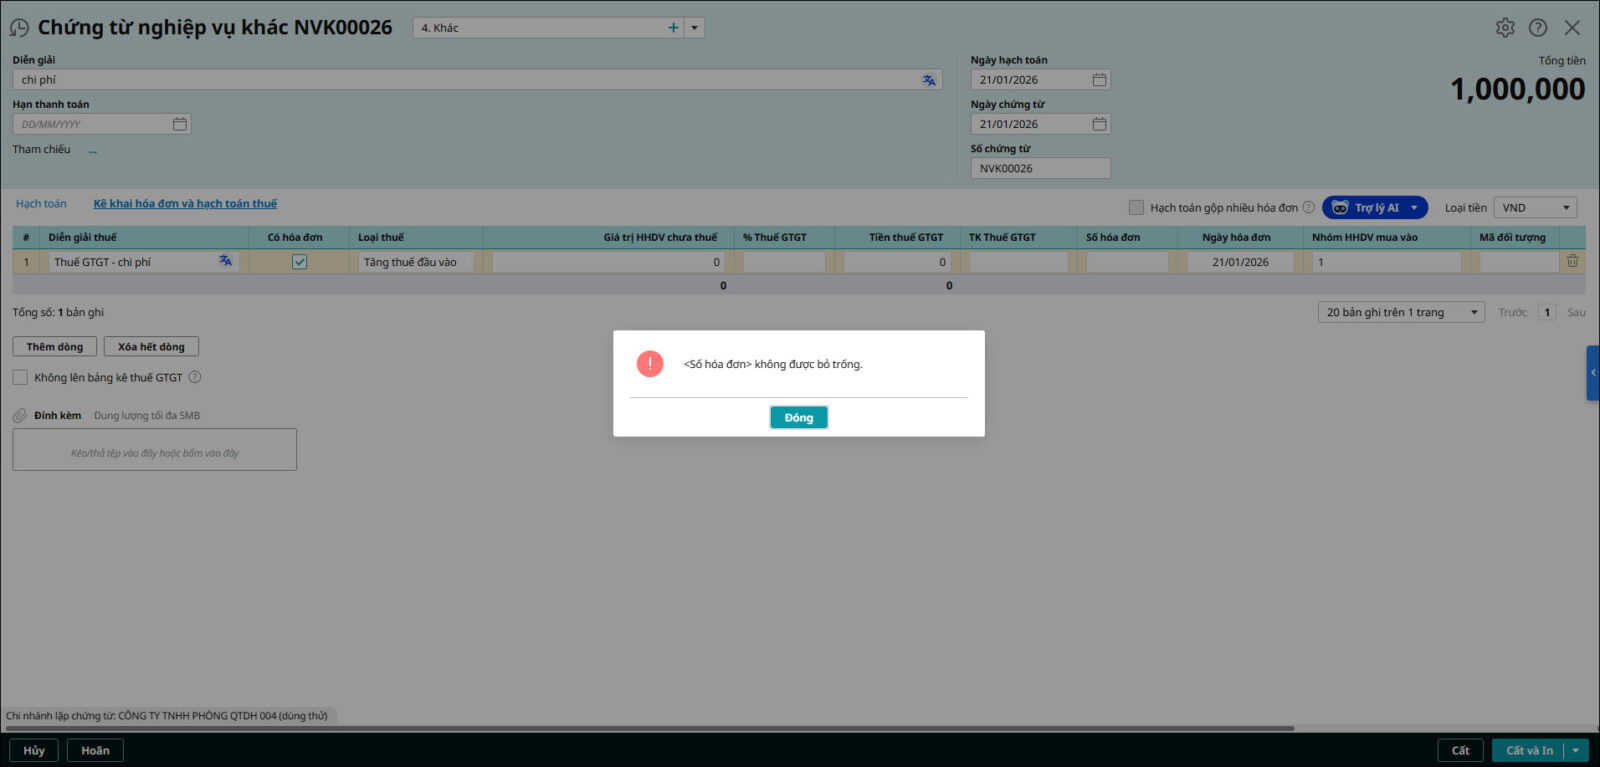Switch to the Hạch toán tab

[x=41, y=204]
